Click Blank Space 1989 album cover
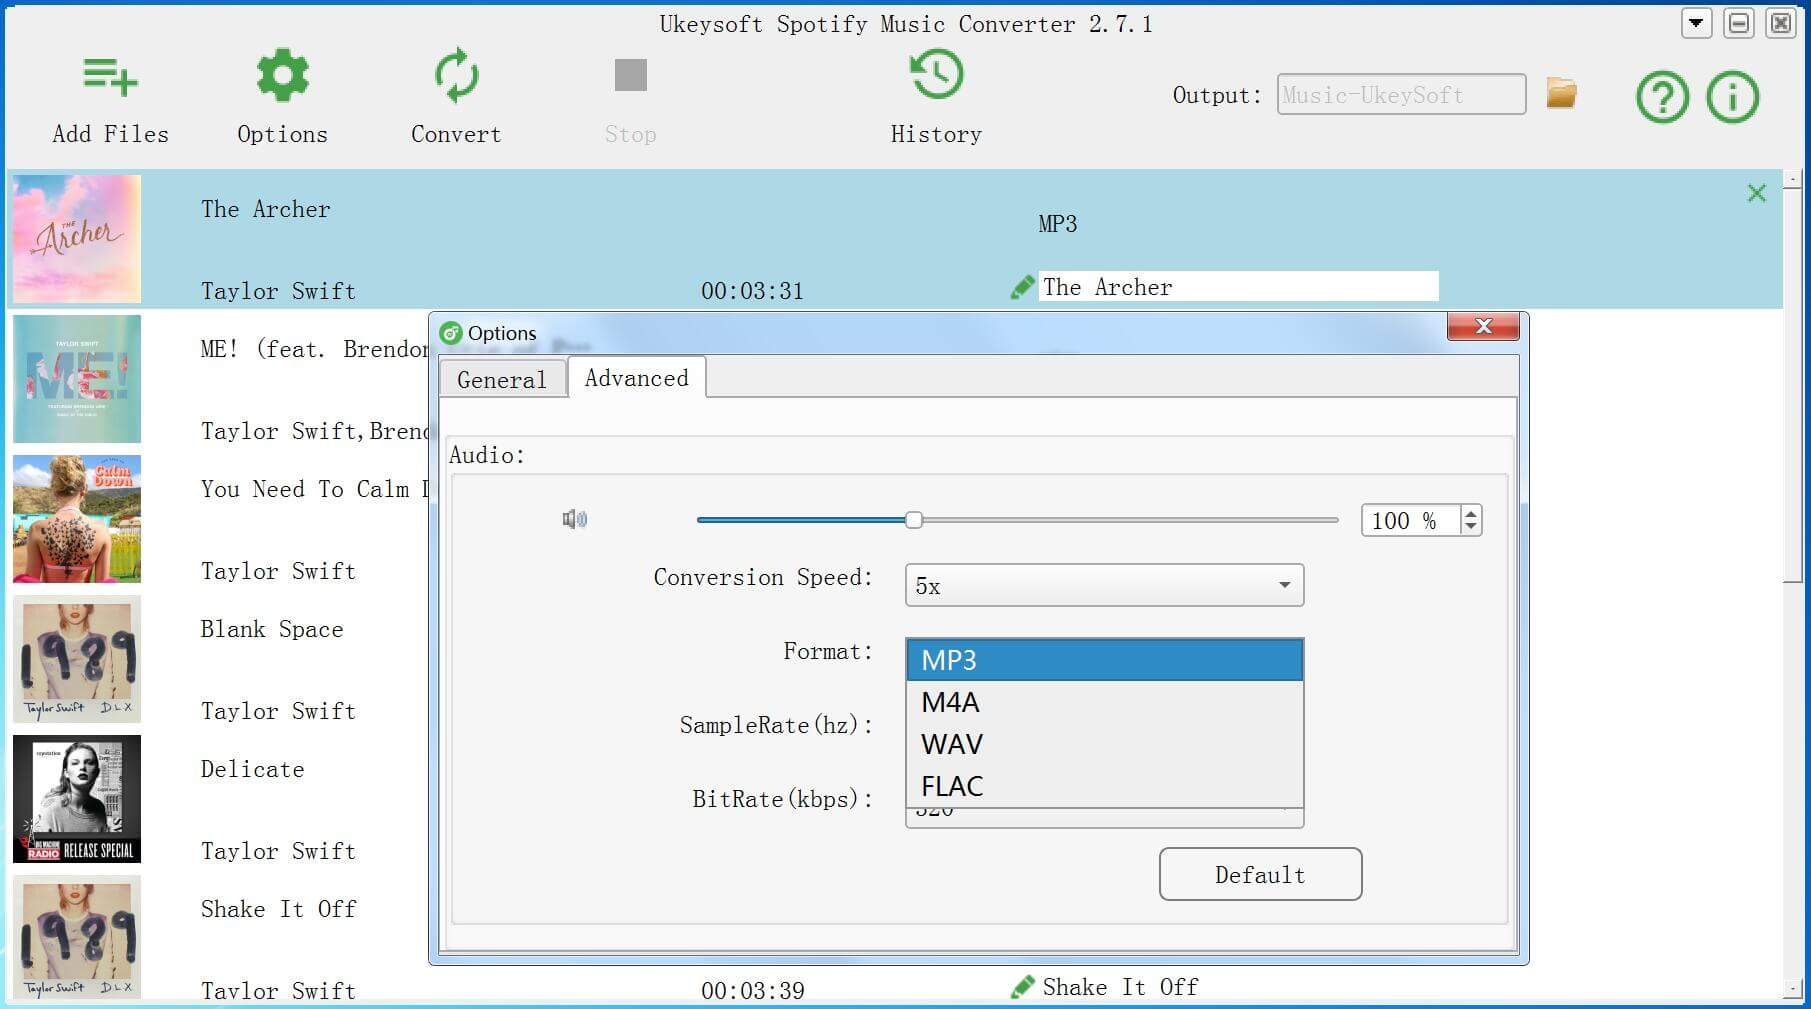The width and height of the screenshot is (1811, 1009). click(x=77, y=659)
